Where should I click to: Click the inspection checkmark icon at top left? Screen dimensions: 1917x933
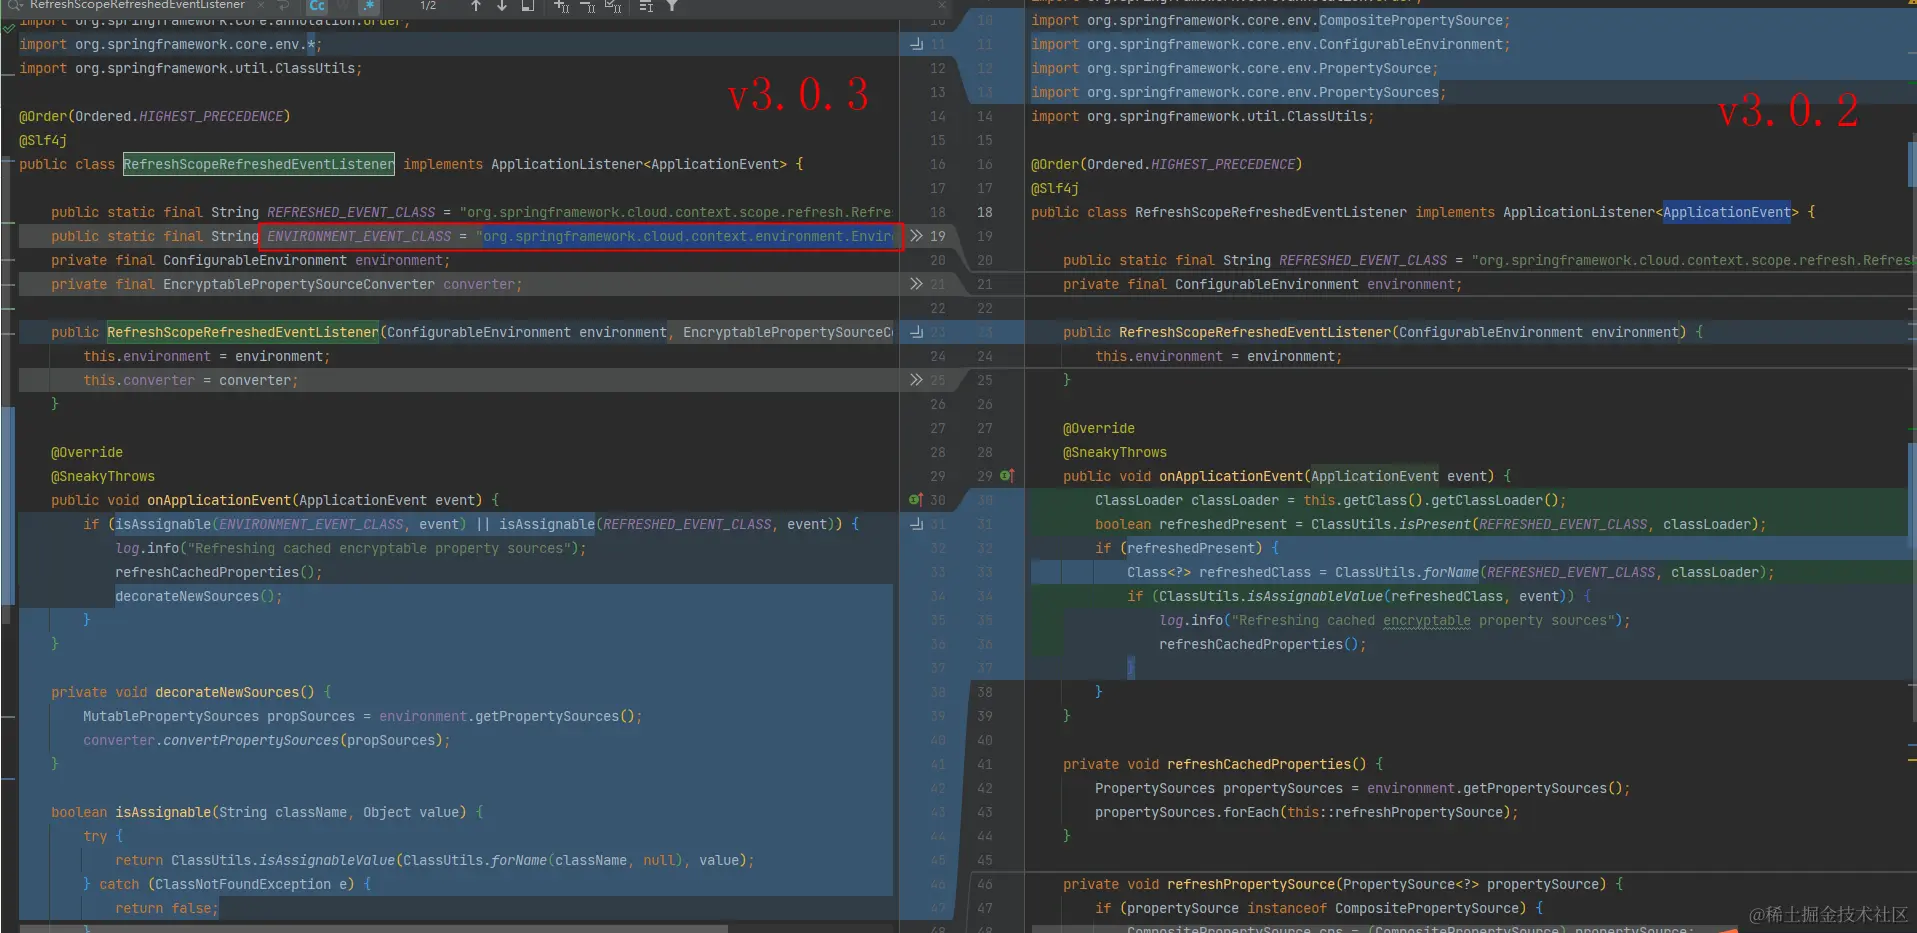[9, 29]
